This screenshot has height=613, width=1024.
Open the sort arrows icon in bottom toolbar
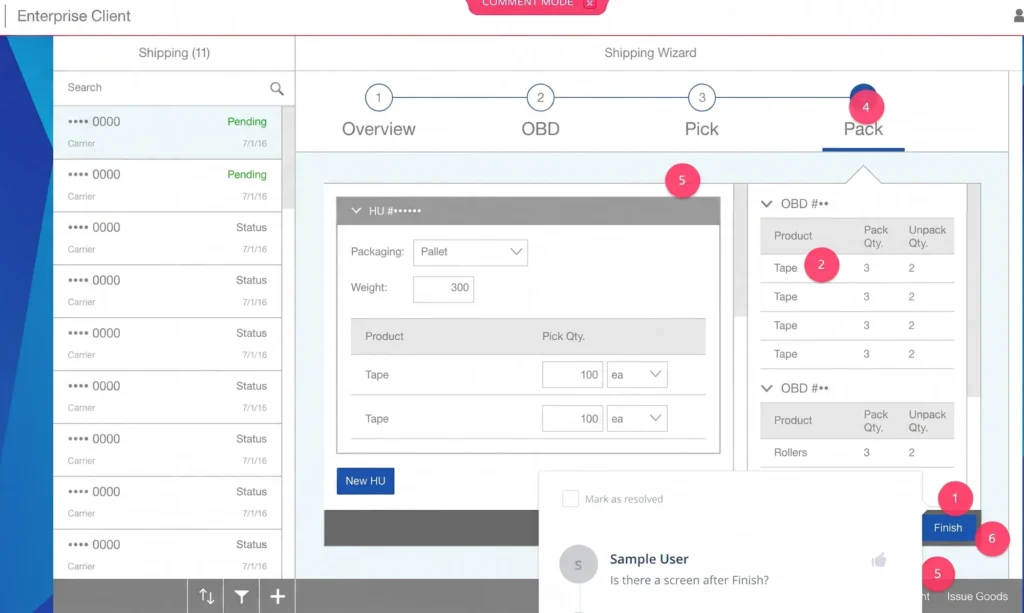click(206, 596)
